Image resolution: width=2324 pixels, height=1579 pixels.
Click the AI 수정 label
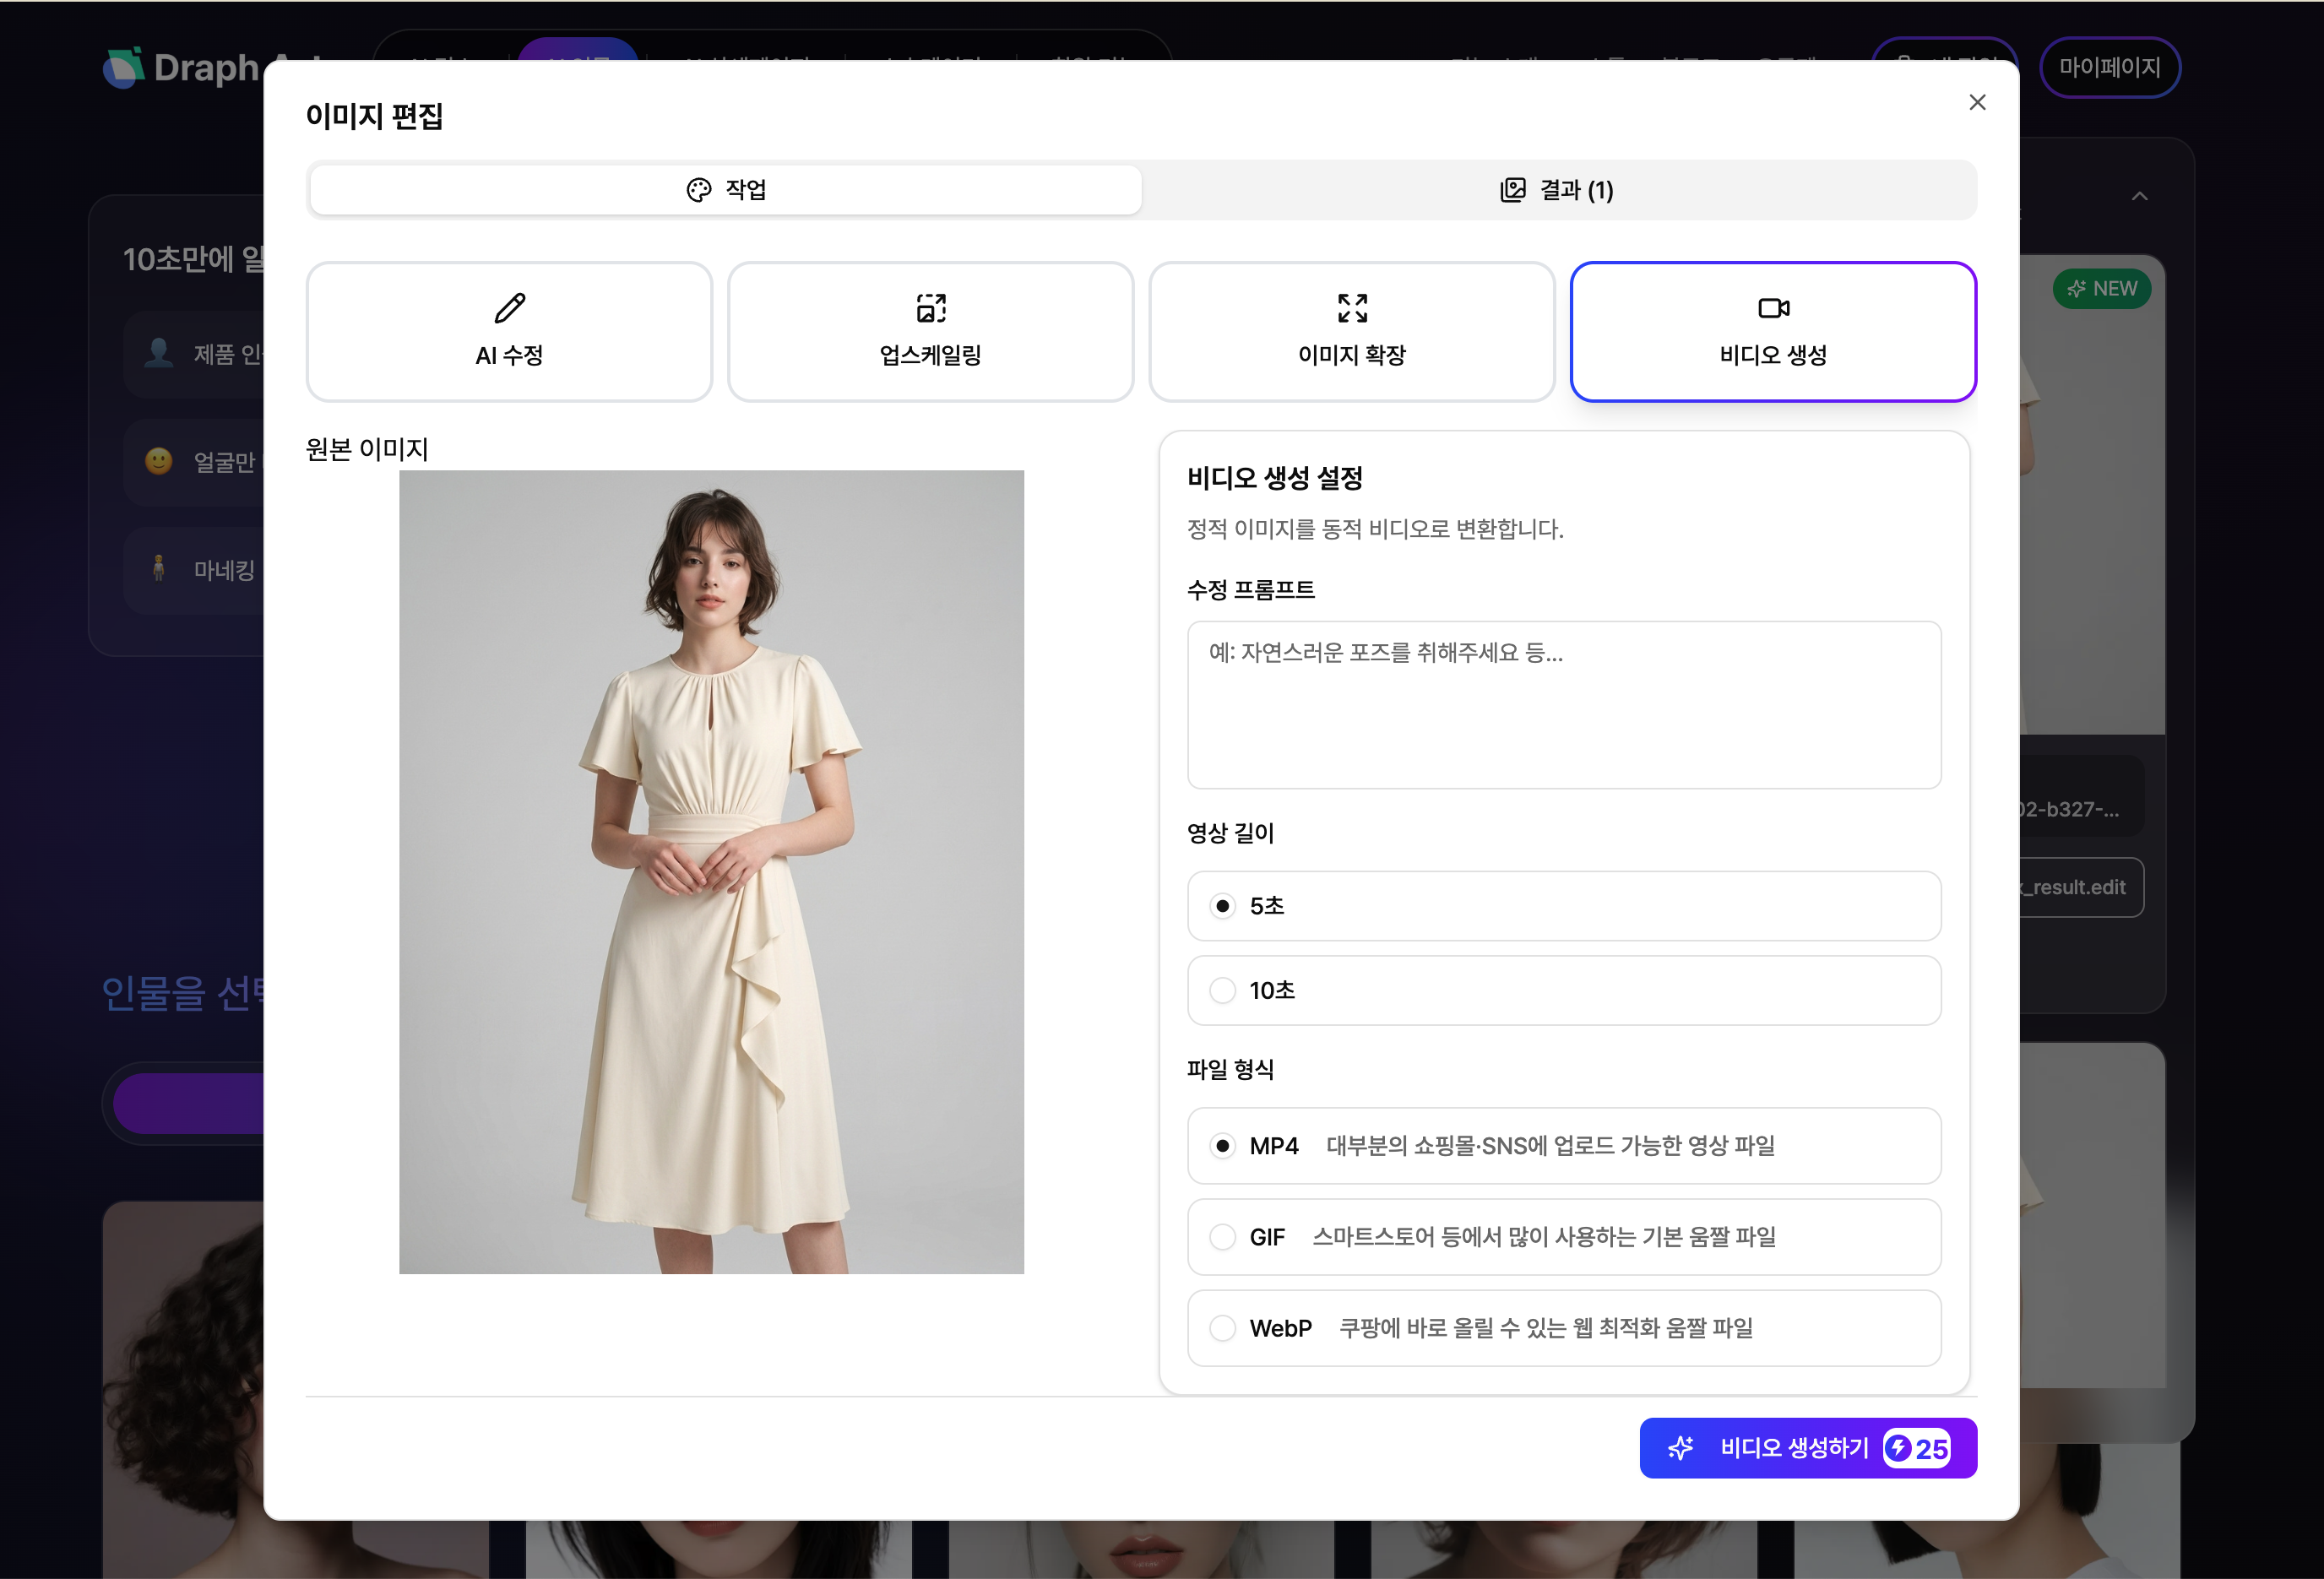[x=509, y=355]
